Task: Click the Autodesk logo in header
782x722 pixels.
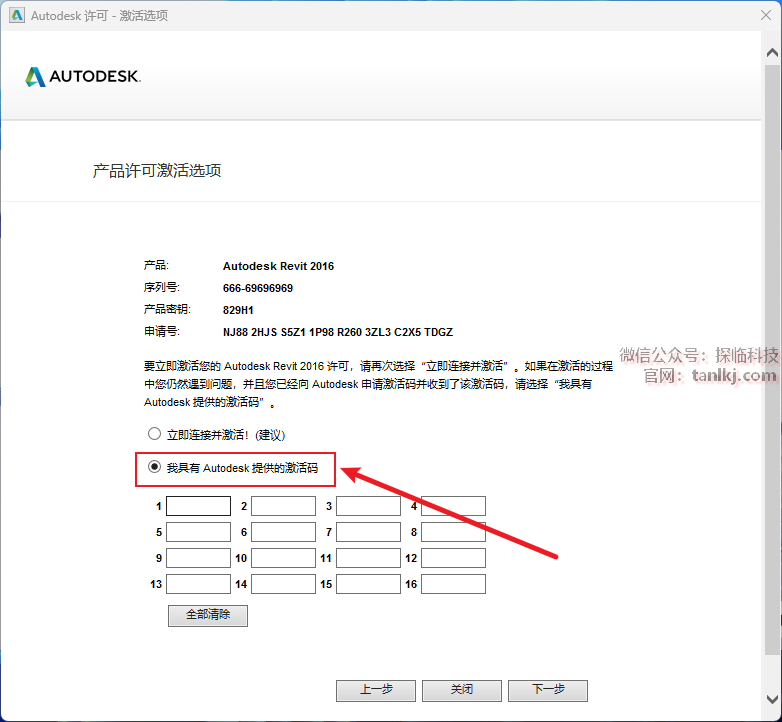Action: tap(83, 77)
